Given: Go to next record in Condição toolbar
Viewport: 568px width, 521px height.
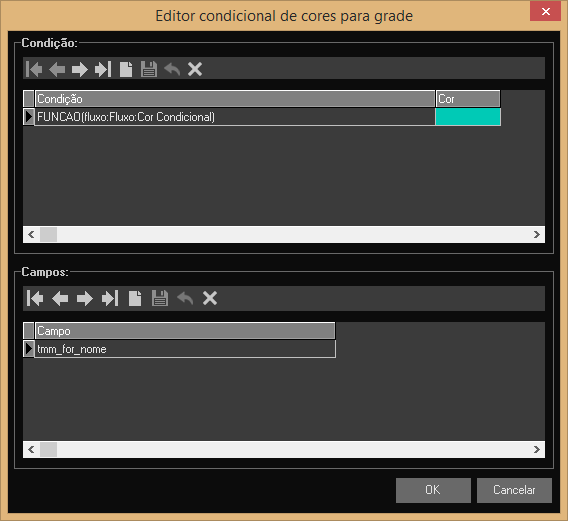Looking at the screenshot, I should [80, 69].
